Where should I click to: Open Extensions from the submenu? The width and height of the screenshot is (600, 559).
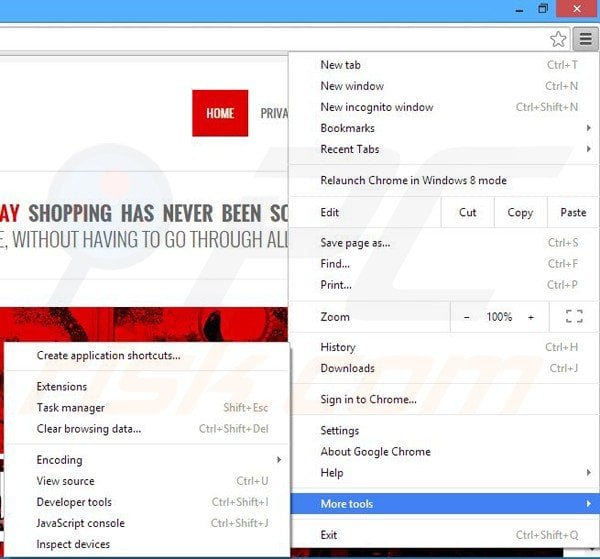147,386
